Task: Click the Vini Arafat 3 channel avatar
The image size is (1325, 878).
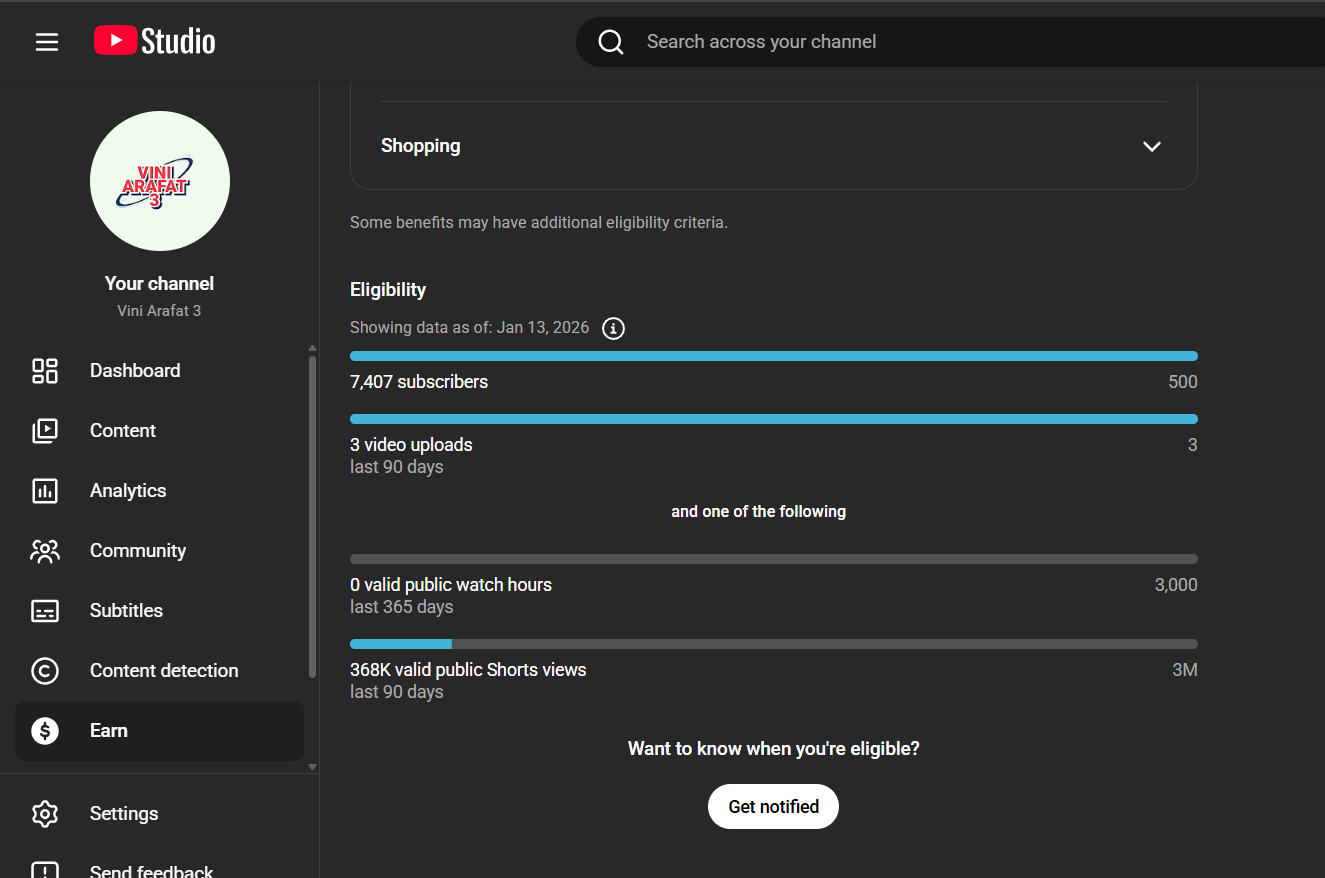Action: point(160,181)
